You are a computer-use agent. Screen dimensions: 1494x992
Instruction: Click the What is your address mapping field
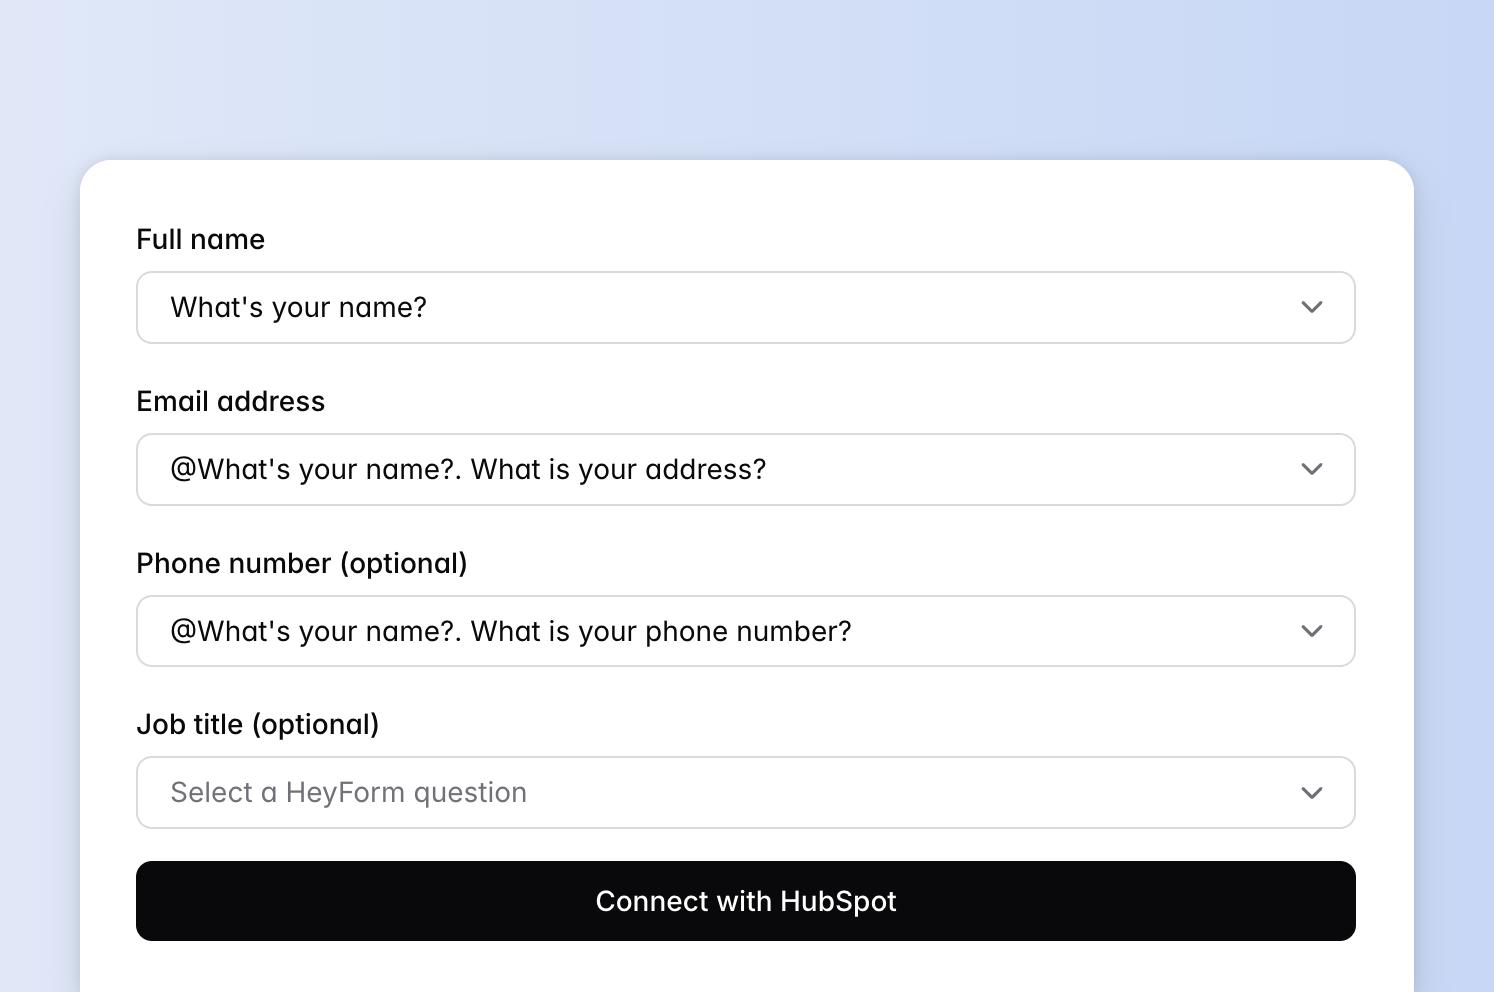[x=745, y=469]
